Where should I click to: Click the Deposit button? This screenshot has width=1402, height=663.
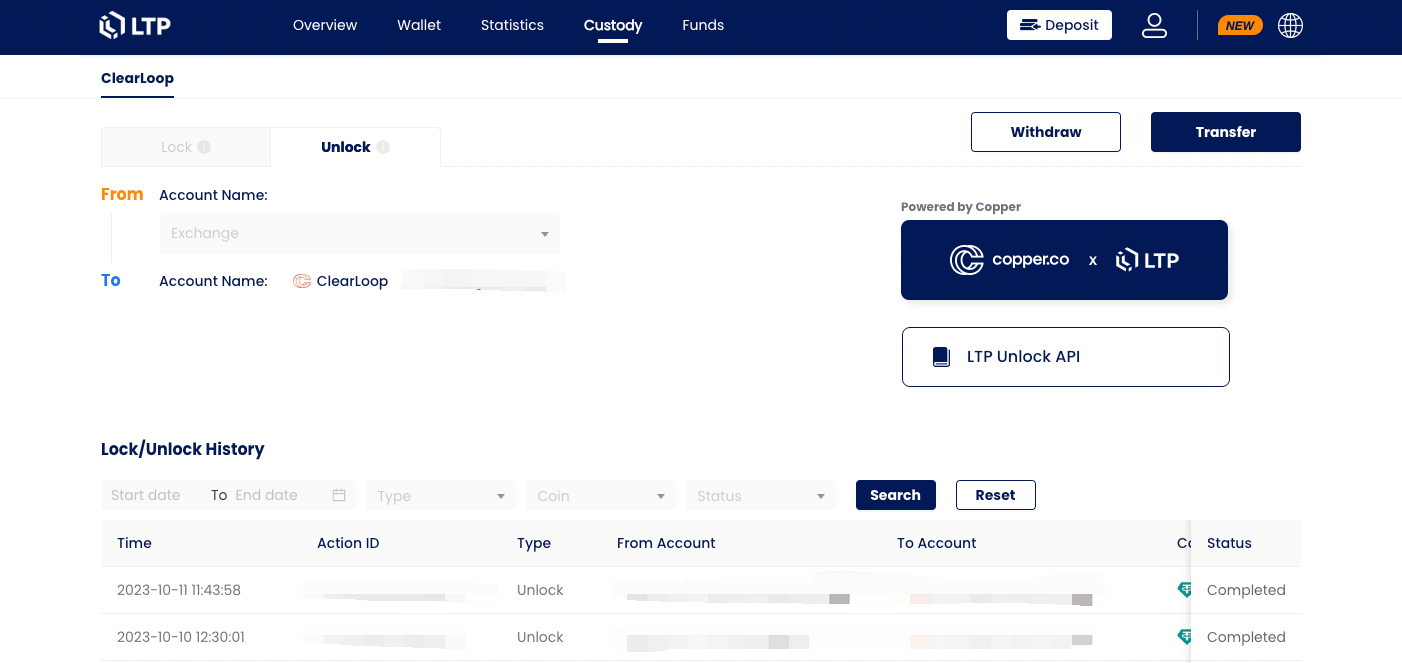coord(1059,25)
